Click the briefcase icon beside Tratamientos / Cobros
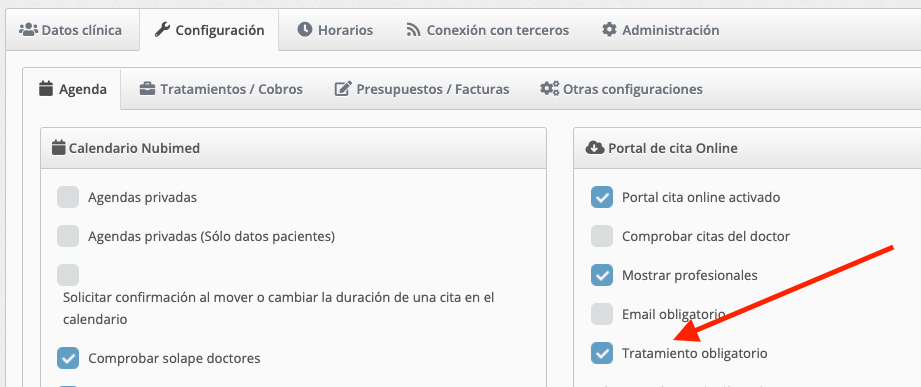921x387 pixels. (x=147, y=89)
